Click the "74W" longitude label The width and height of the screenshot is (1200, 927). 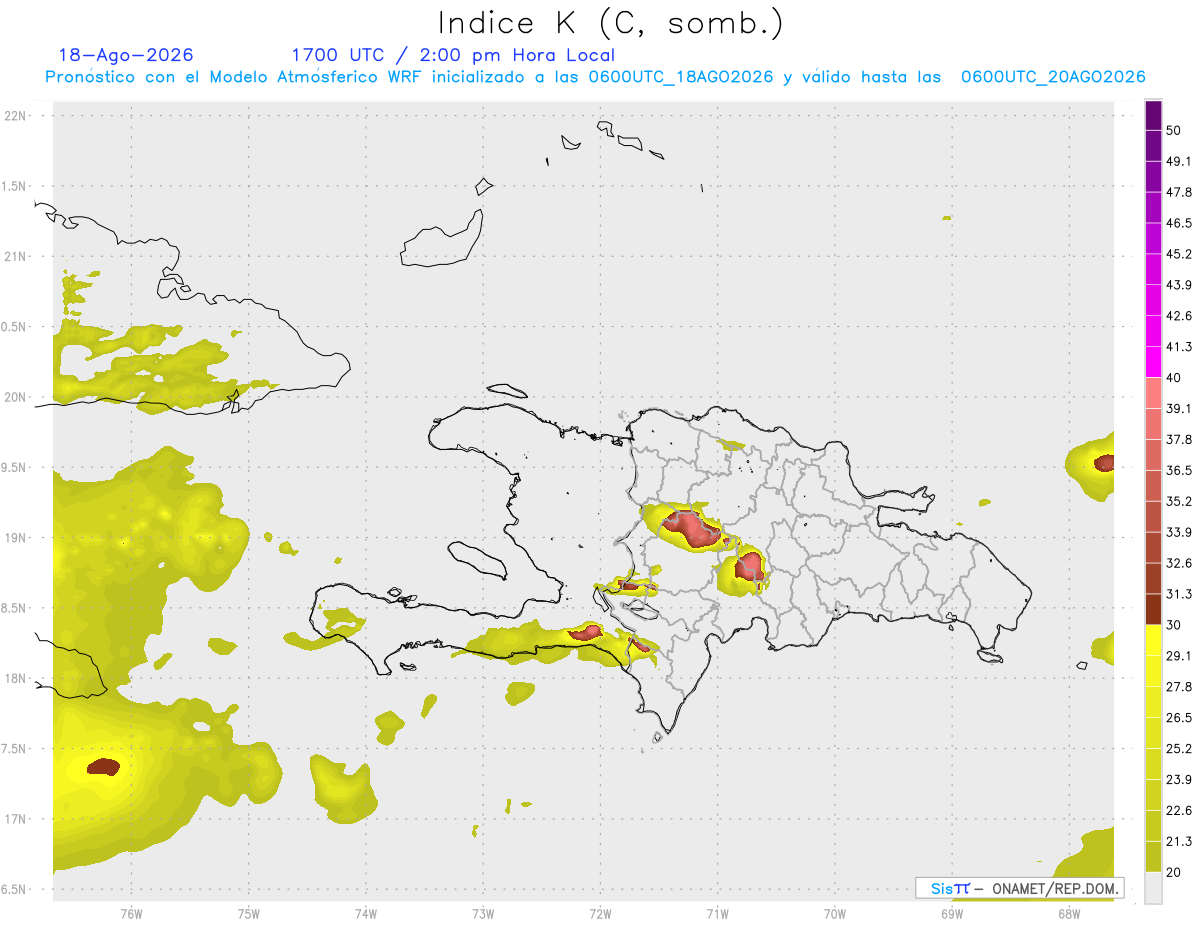pyautogui.click(x=366, y=913)
